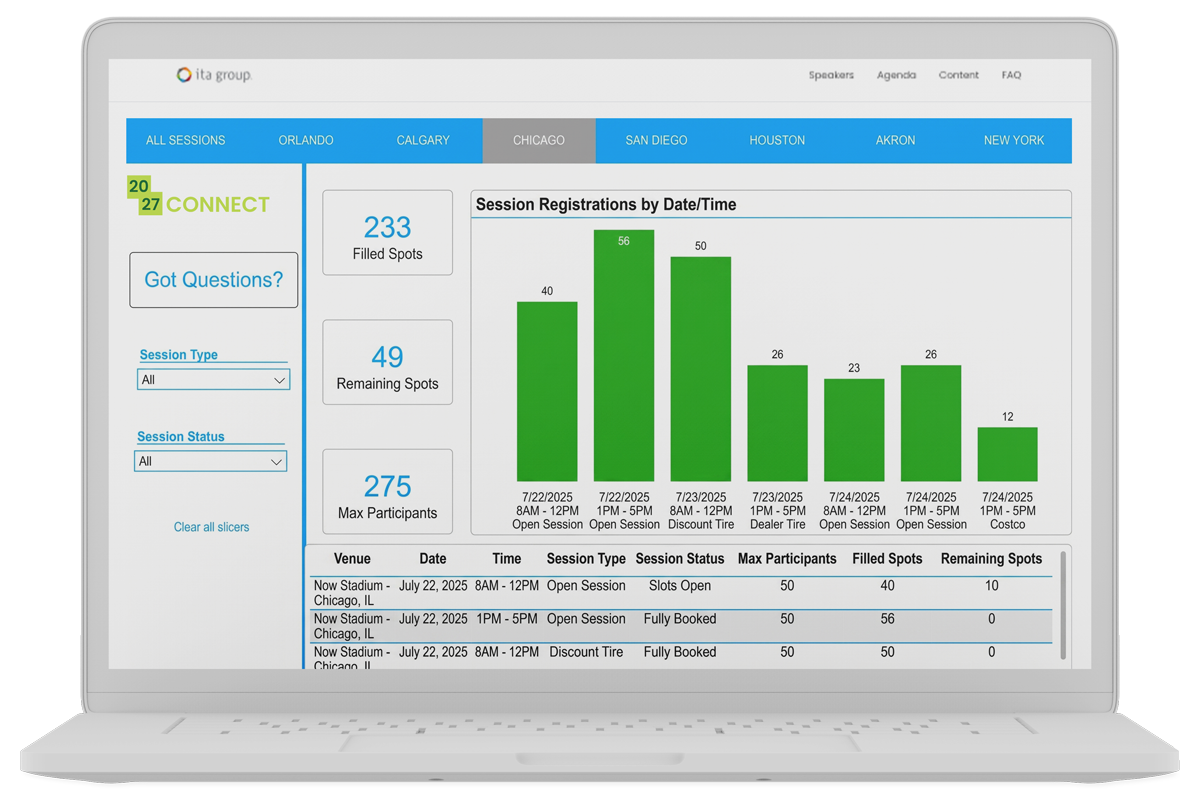Sort by the Max Participants column header
1200x805 pixels.
tap(787, 559)
